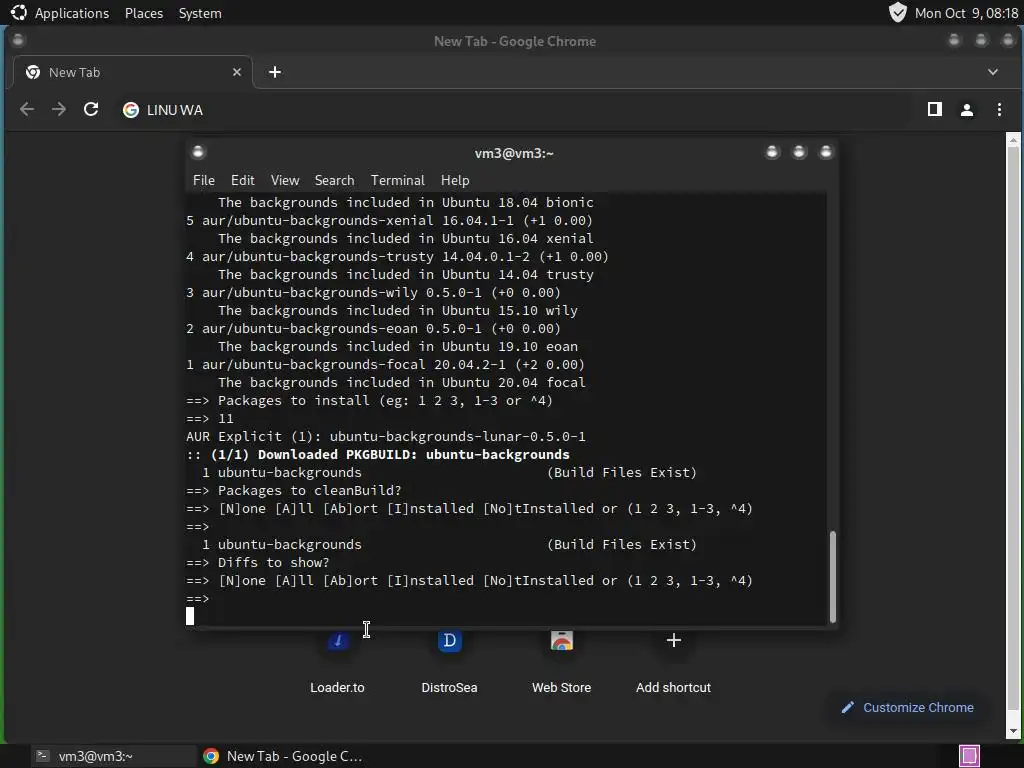Go forward with Chrome's forward arrow
1024x768 pixels.
(59, 109)
